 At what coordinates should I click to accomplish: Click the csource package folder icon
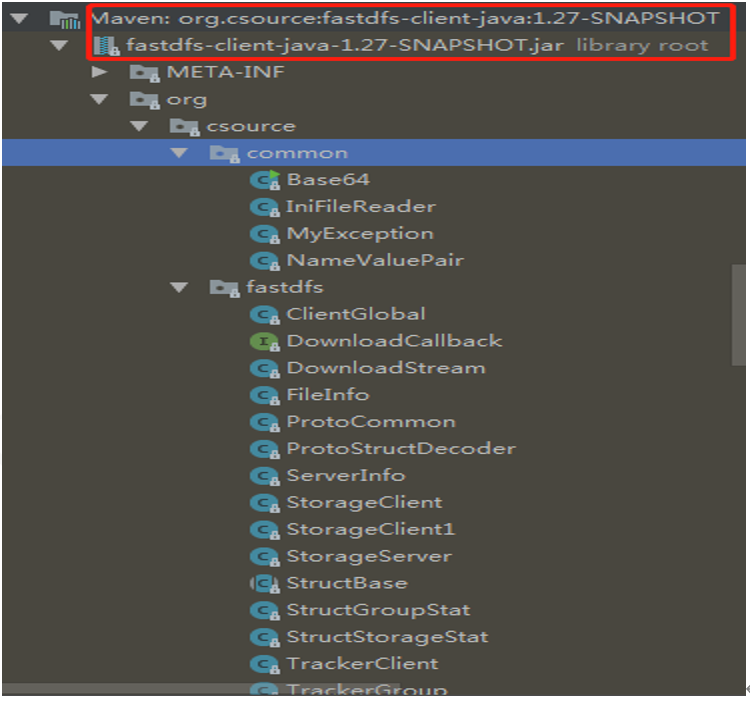[x=185, y=127]
